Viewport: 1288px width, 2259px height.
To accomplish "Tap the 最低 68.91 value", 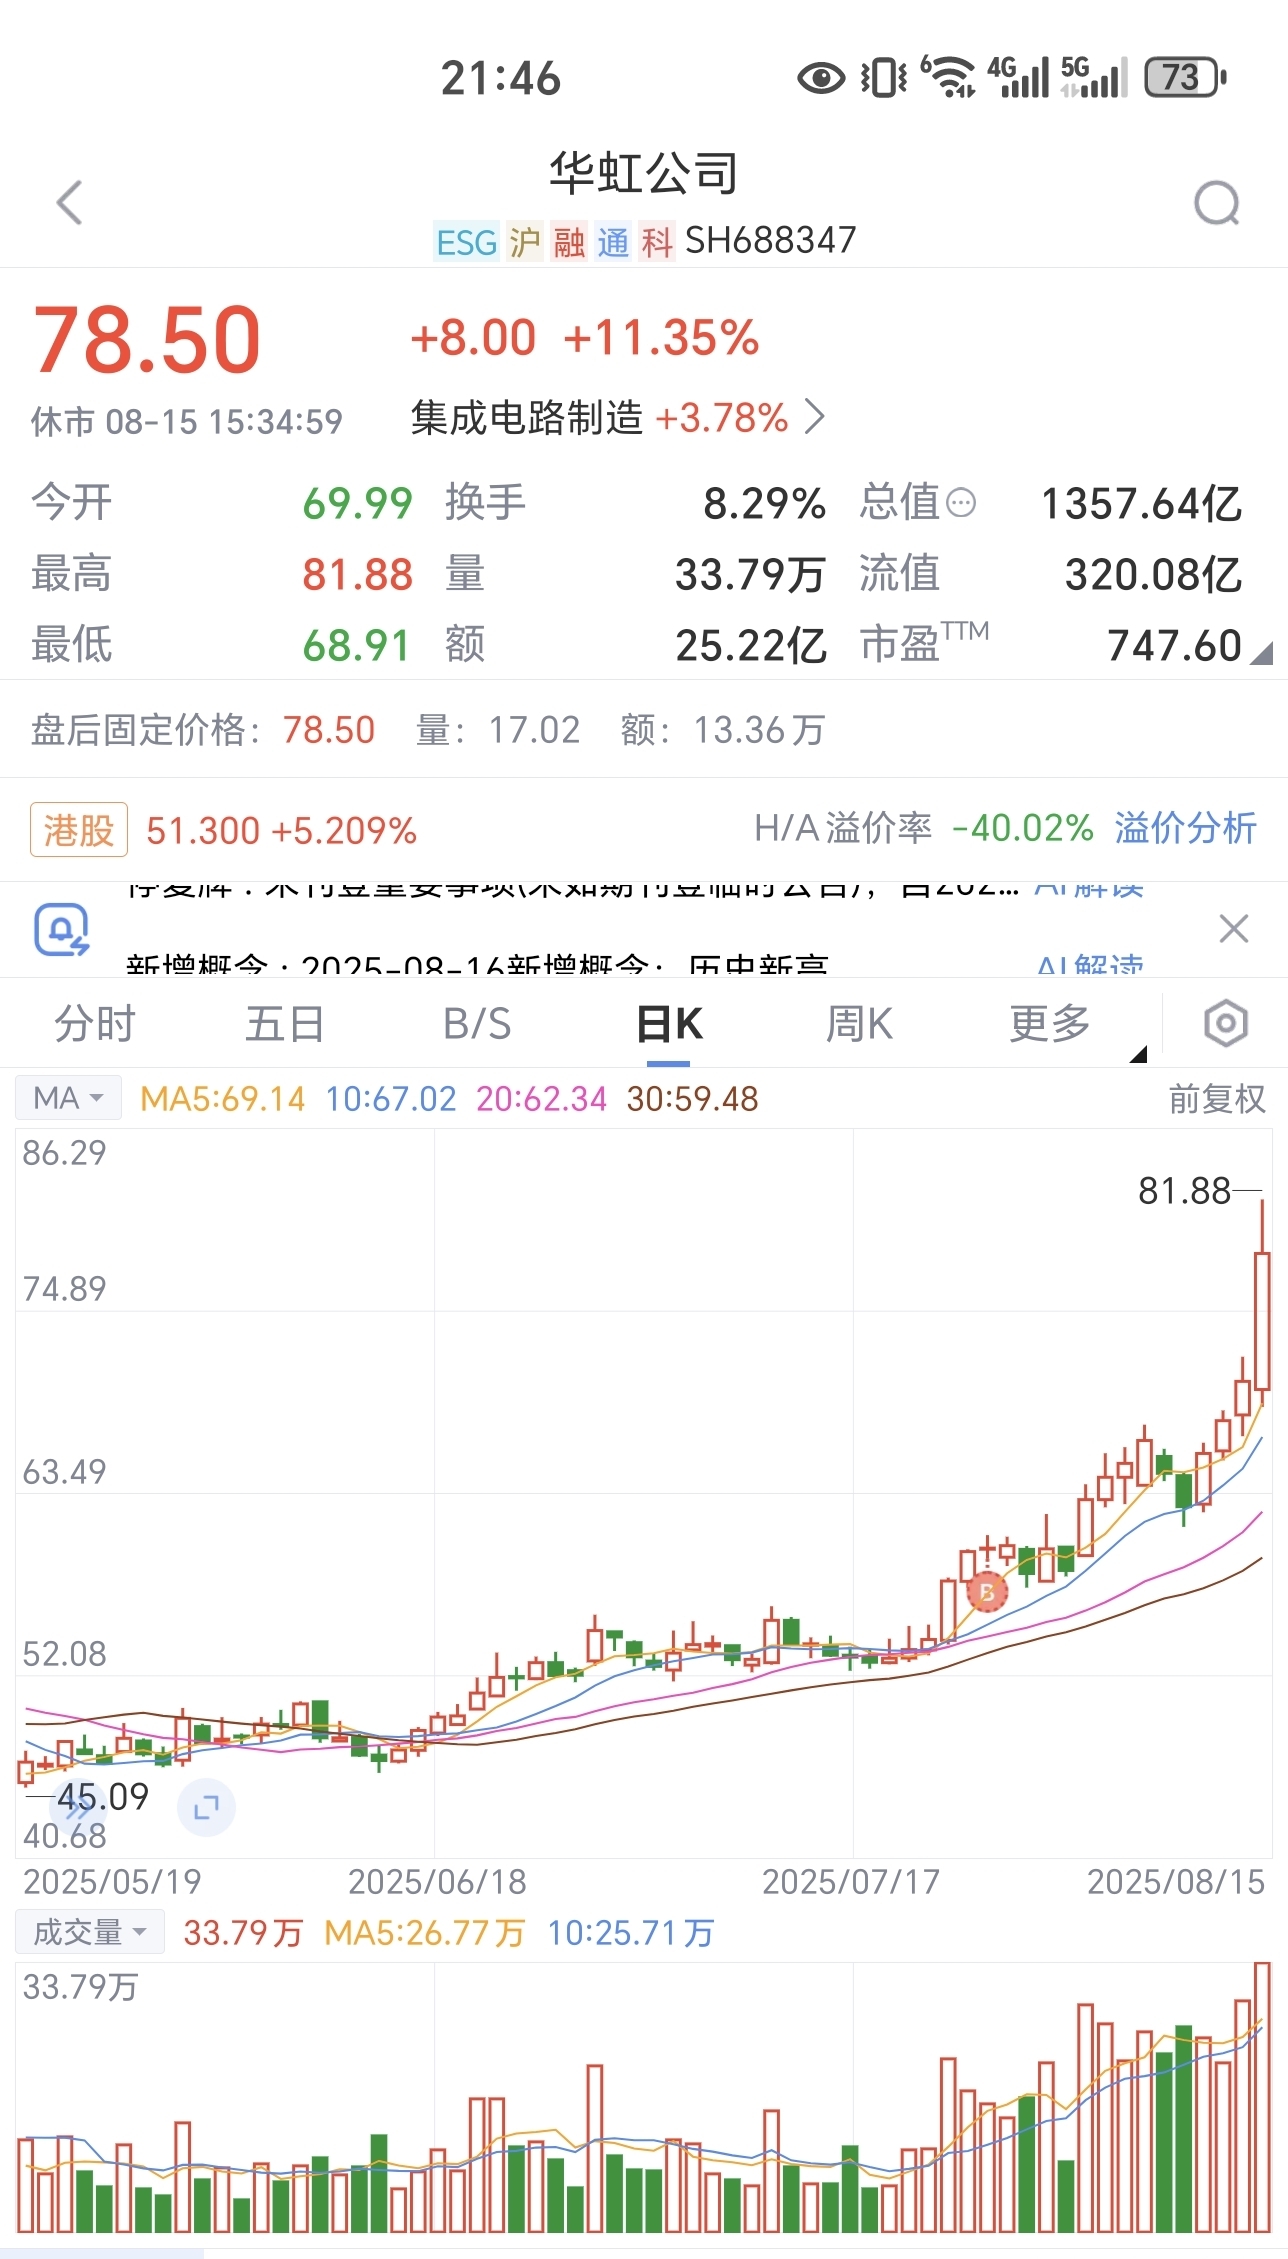I will [356, 646].
